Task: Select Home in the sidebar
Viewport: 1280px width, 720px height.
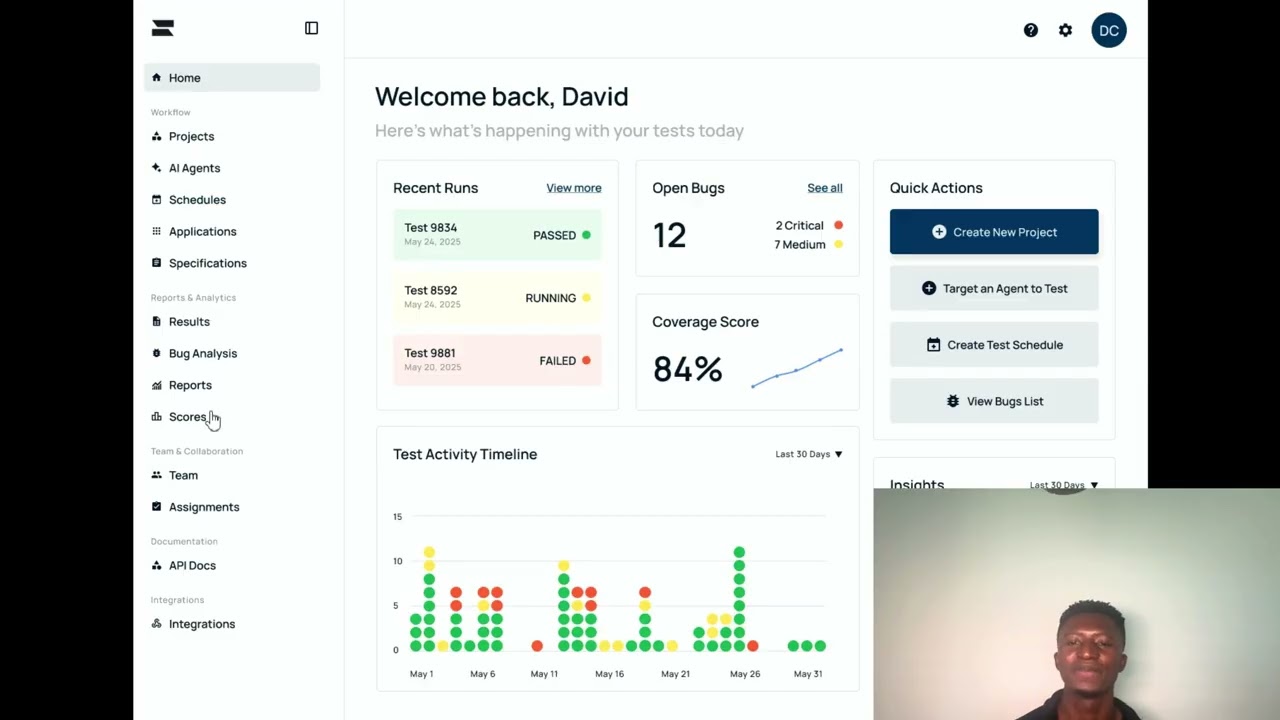Action: [232, 78]
